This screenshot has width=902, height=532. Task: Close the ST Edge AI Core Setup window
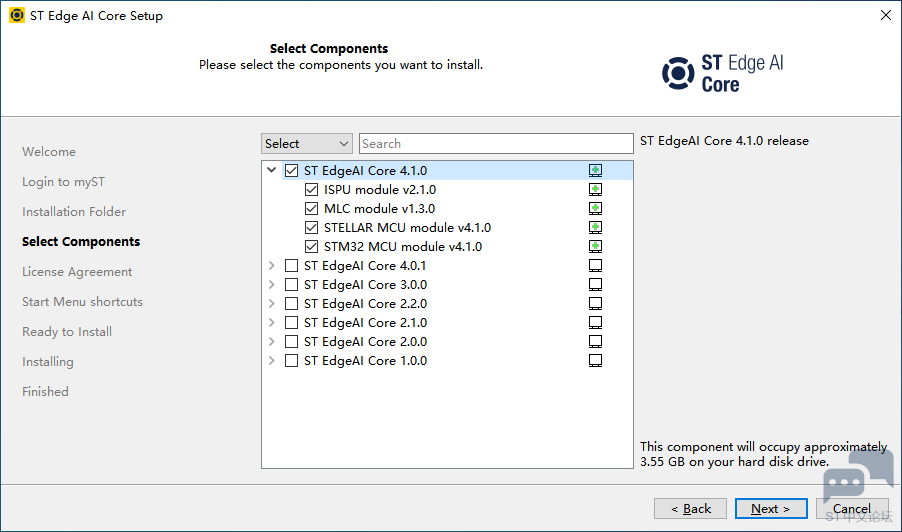pos(886,15)
